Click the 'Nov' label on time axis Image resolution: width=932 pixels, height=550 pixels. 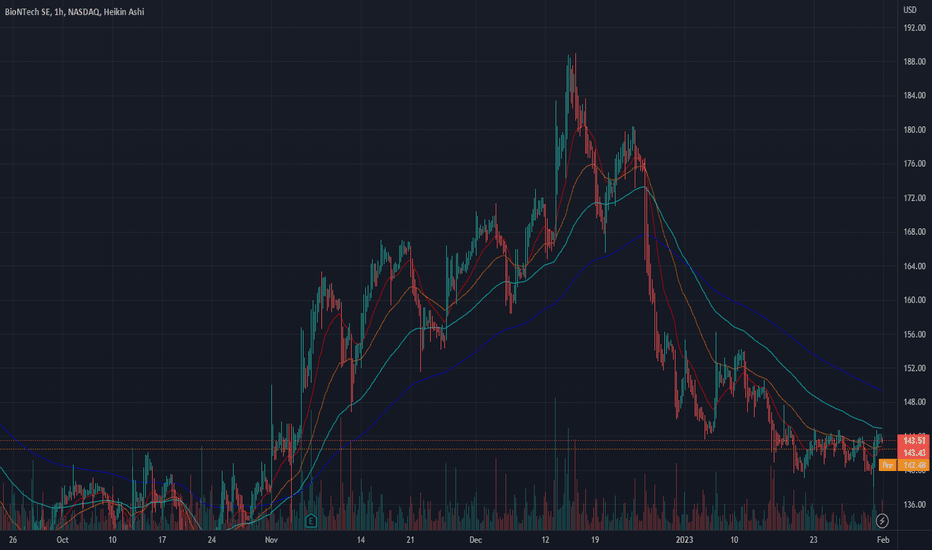(x=271, y=540)
